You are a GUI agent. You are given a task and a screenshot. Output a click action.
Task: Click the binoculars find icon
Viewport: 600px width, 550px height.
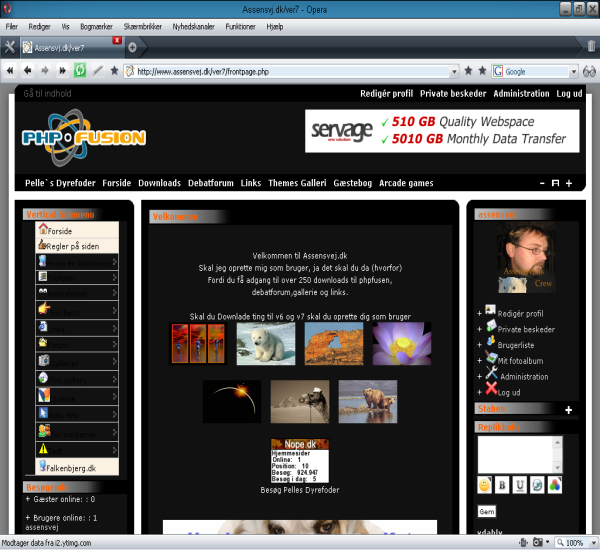[x=589, y=72]
